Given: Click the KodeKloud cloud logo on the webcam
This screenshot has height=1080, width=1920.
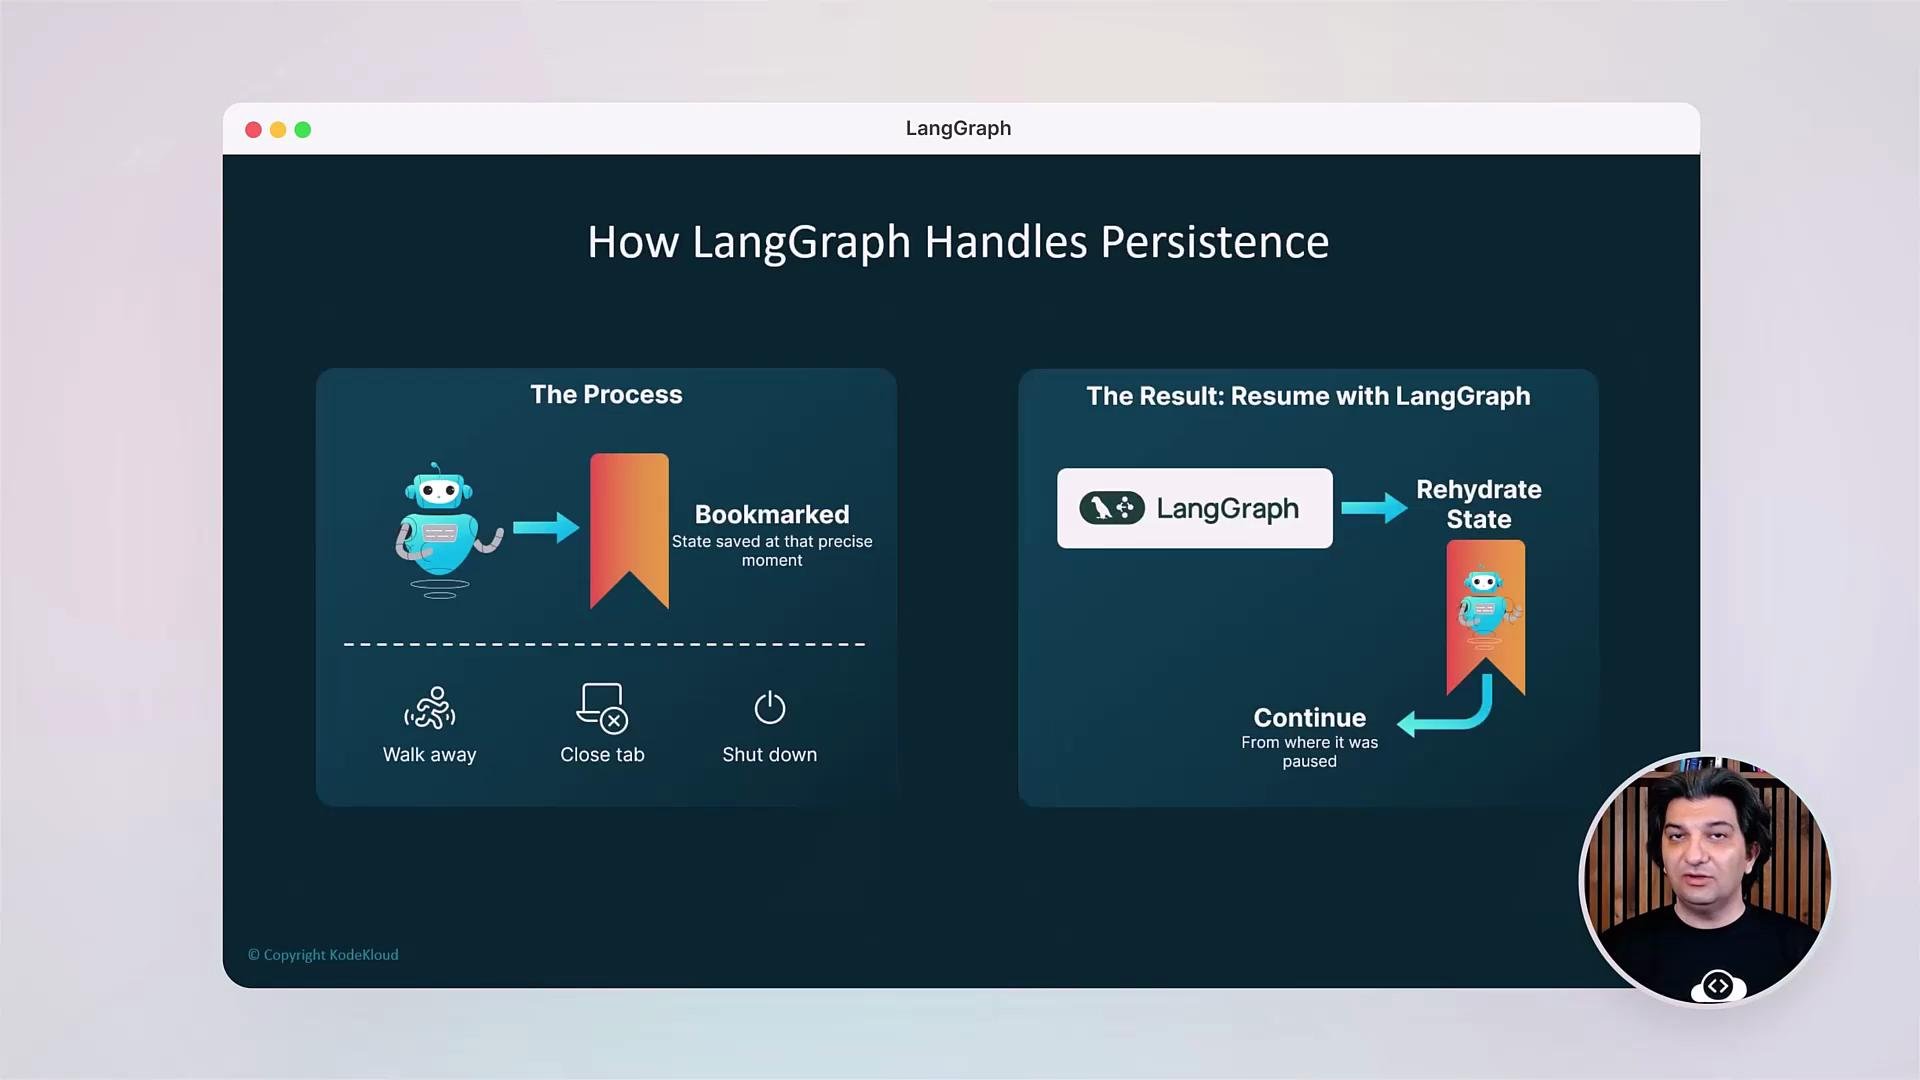Looking at the screenshot, I should [1718, 986].
